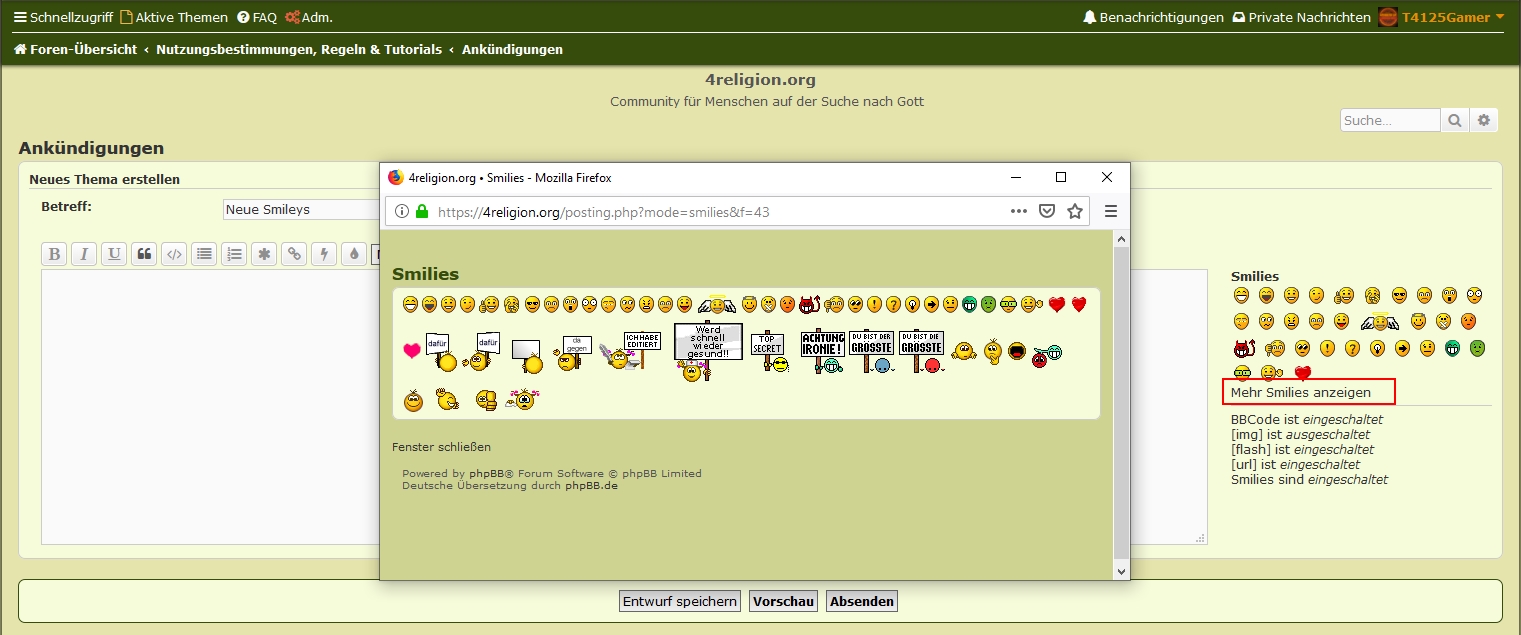The width and height of the screenshot is (1521, 635).
Task: Click the red devil smiley in sidebar
Action: (1243, 348)
